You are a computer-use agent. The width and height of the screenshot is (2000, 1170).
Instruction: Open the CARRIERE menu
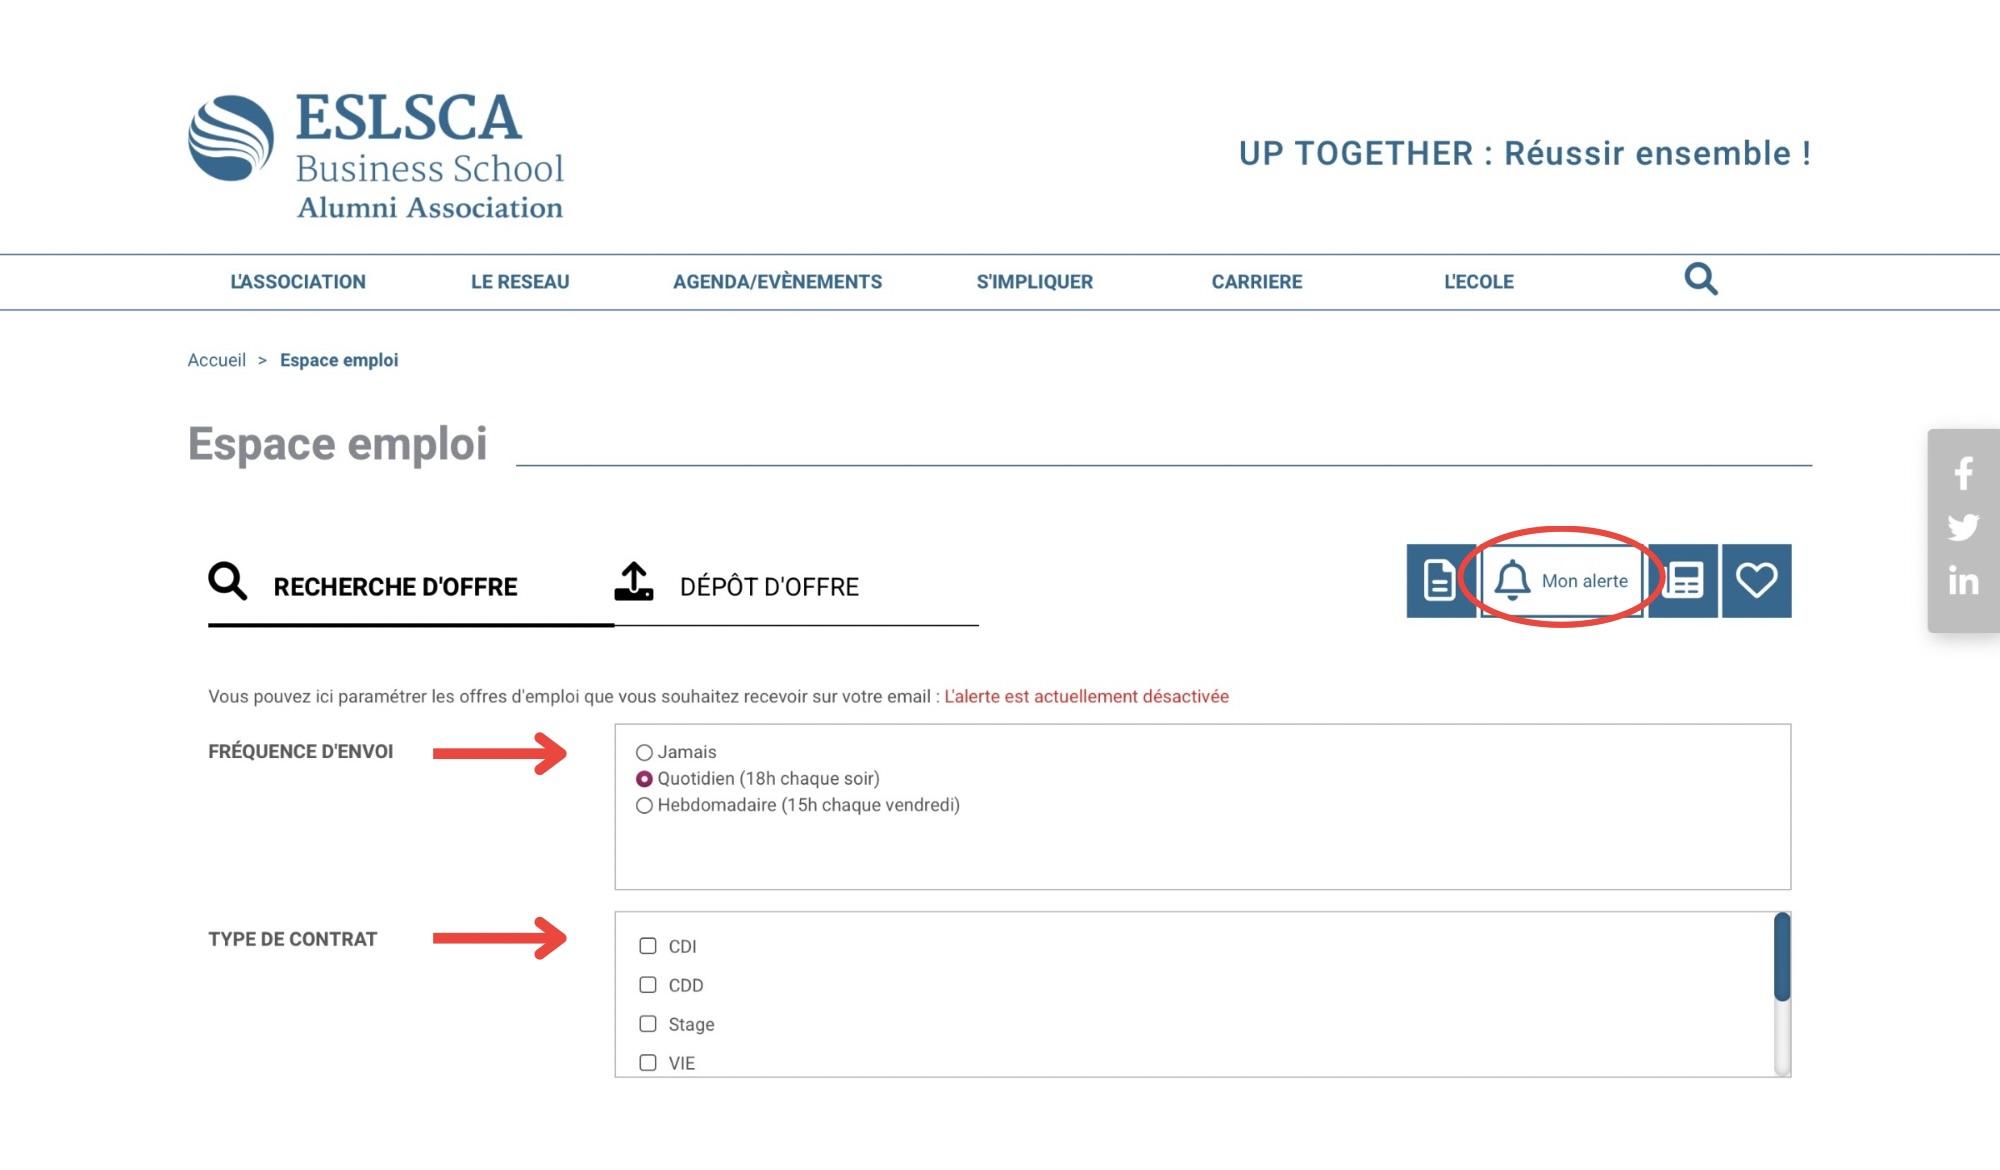coord(1257,282)
